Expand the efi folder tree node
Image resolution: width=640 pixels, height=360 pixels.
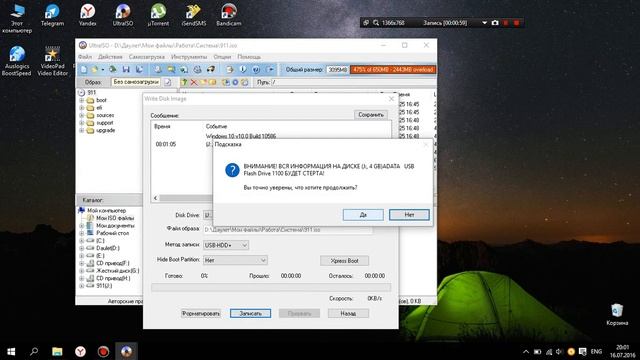(82, 108)
